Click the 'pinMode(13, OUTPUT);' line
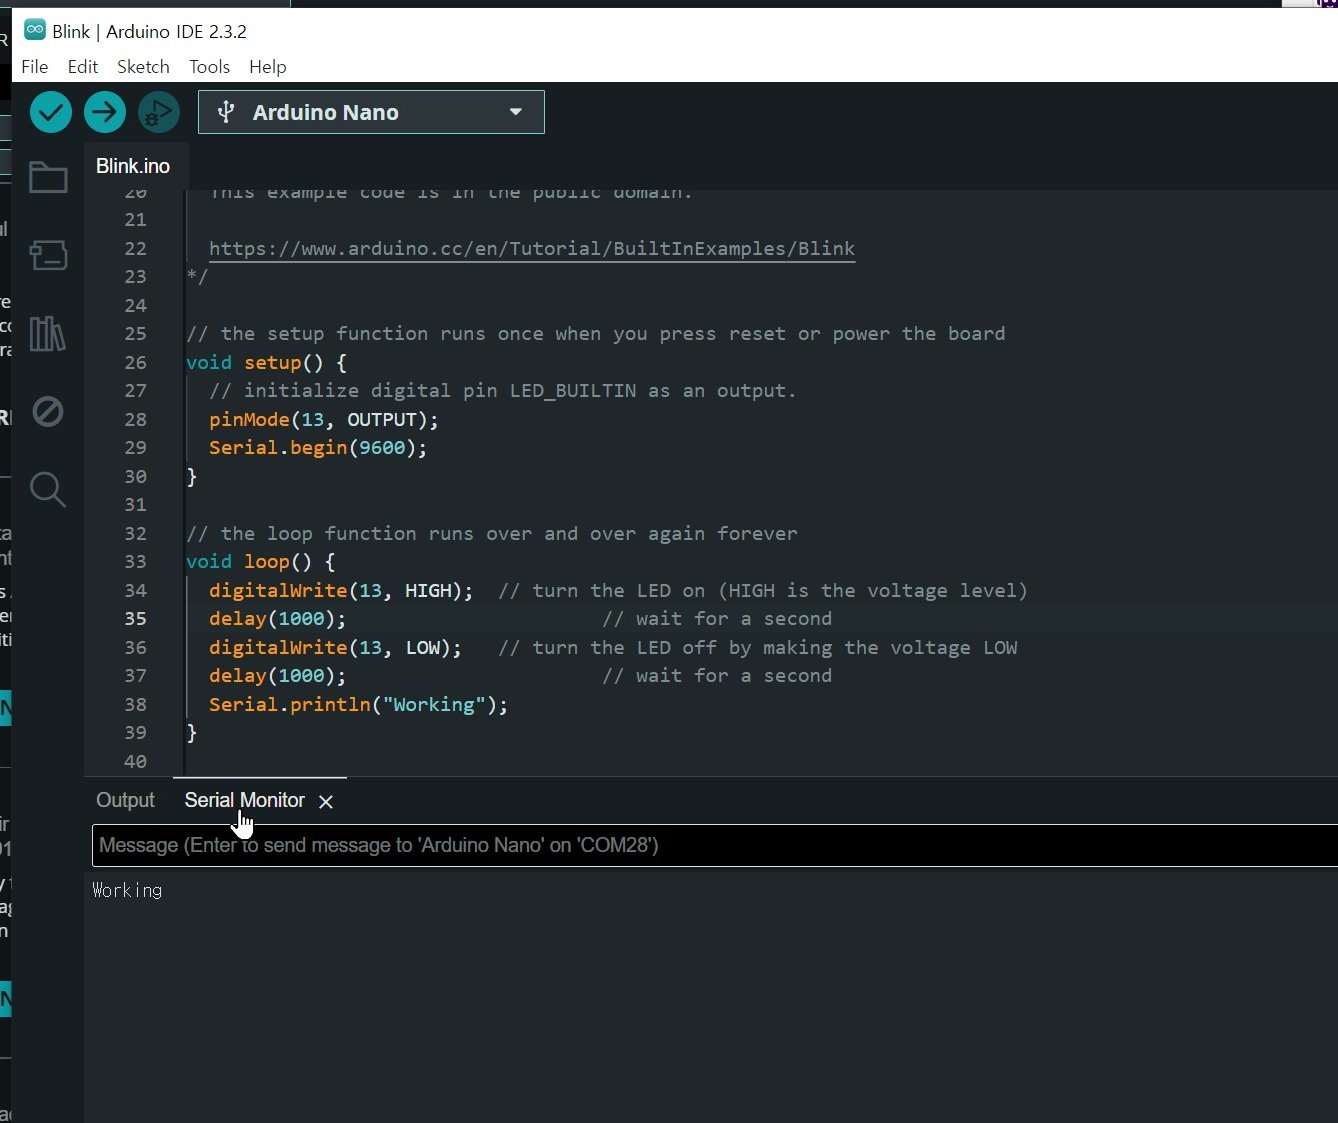Viewport: 1338px width, 1123px height. pos(324,420)
